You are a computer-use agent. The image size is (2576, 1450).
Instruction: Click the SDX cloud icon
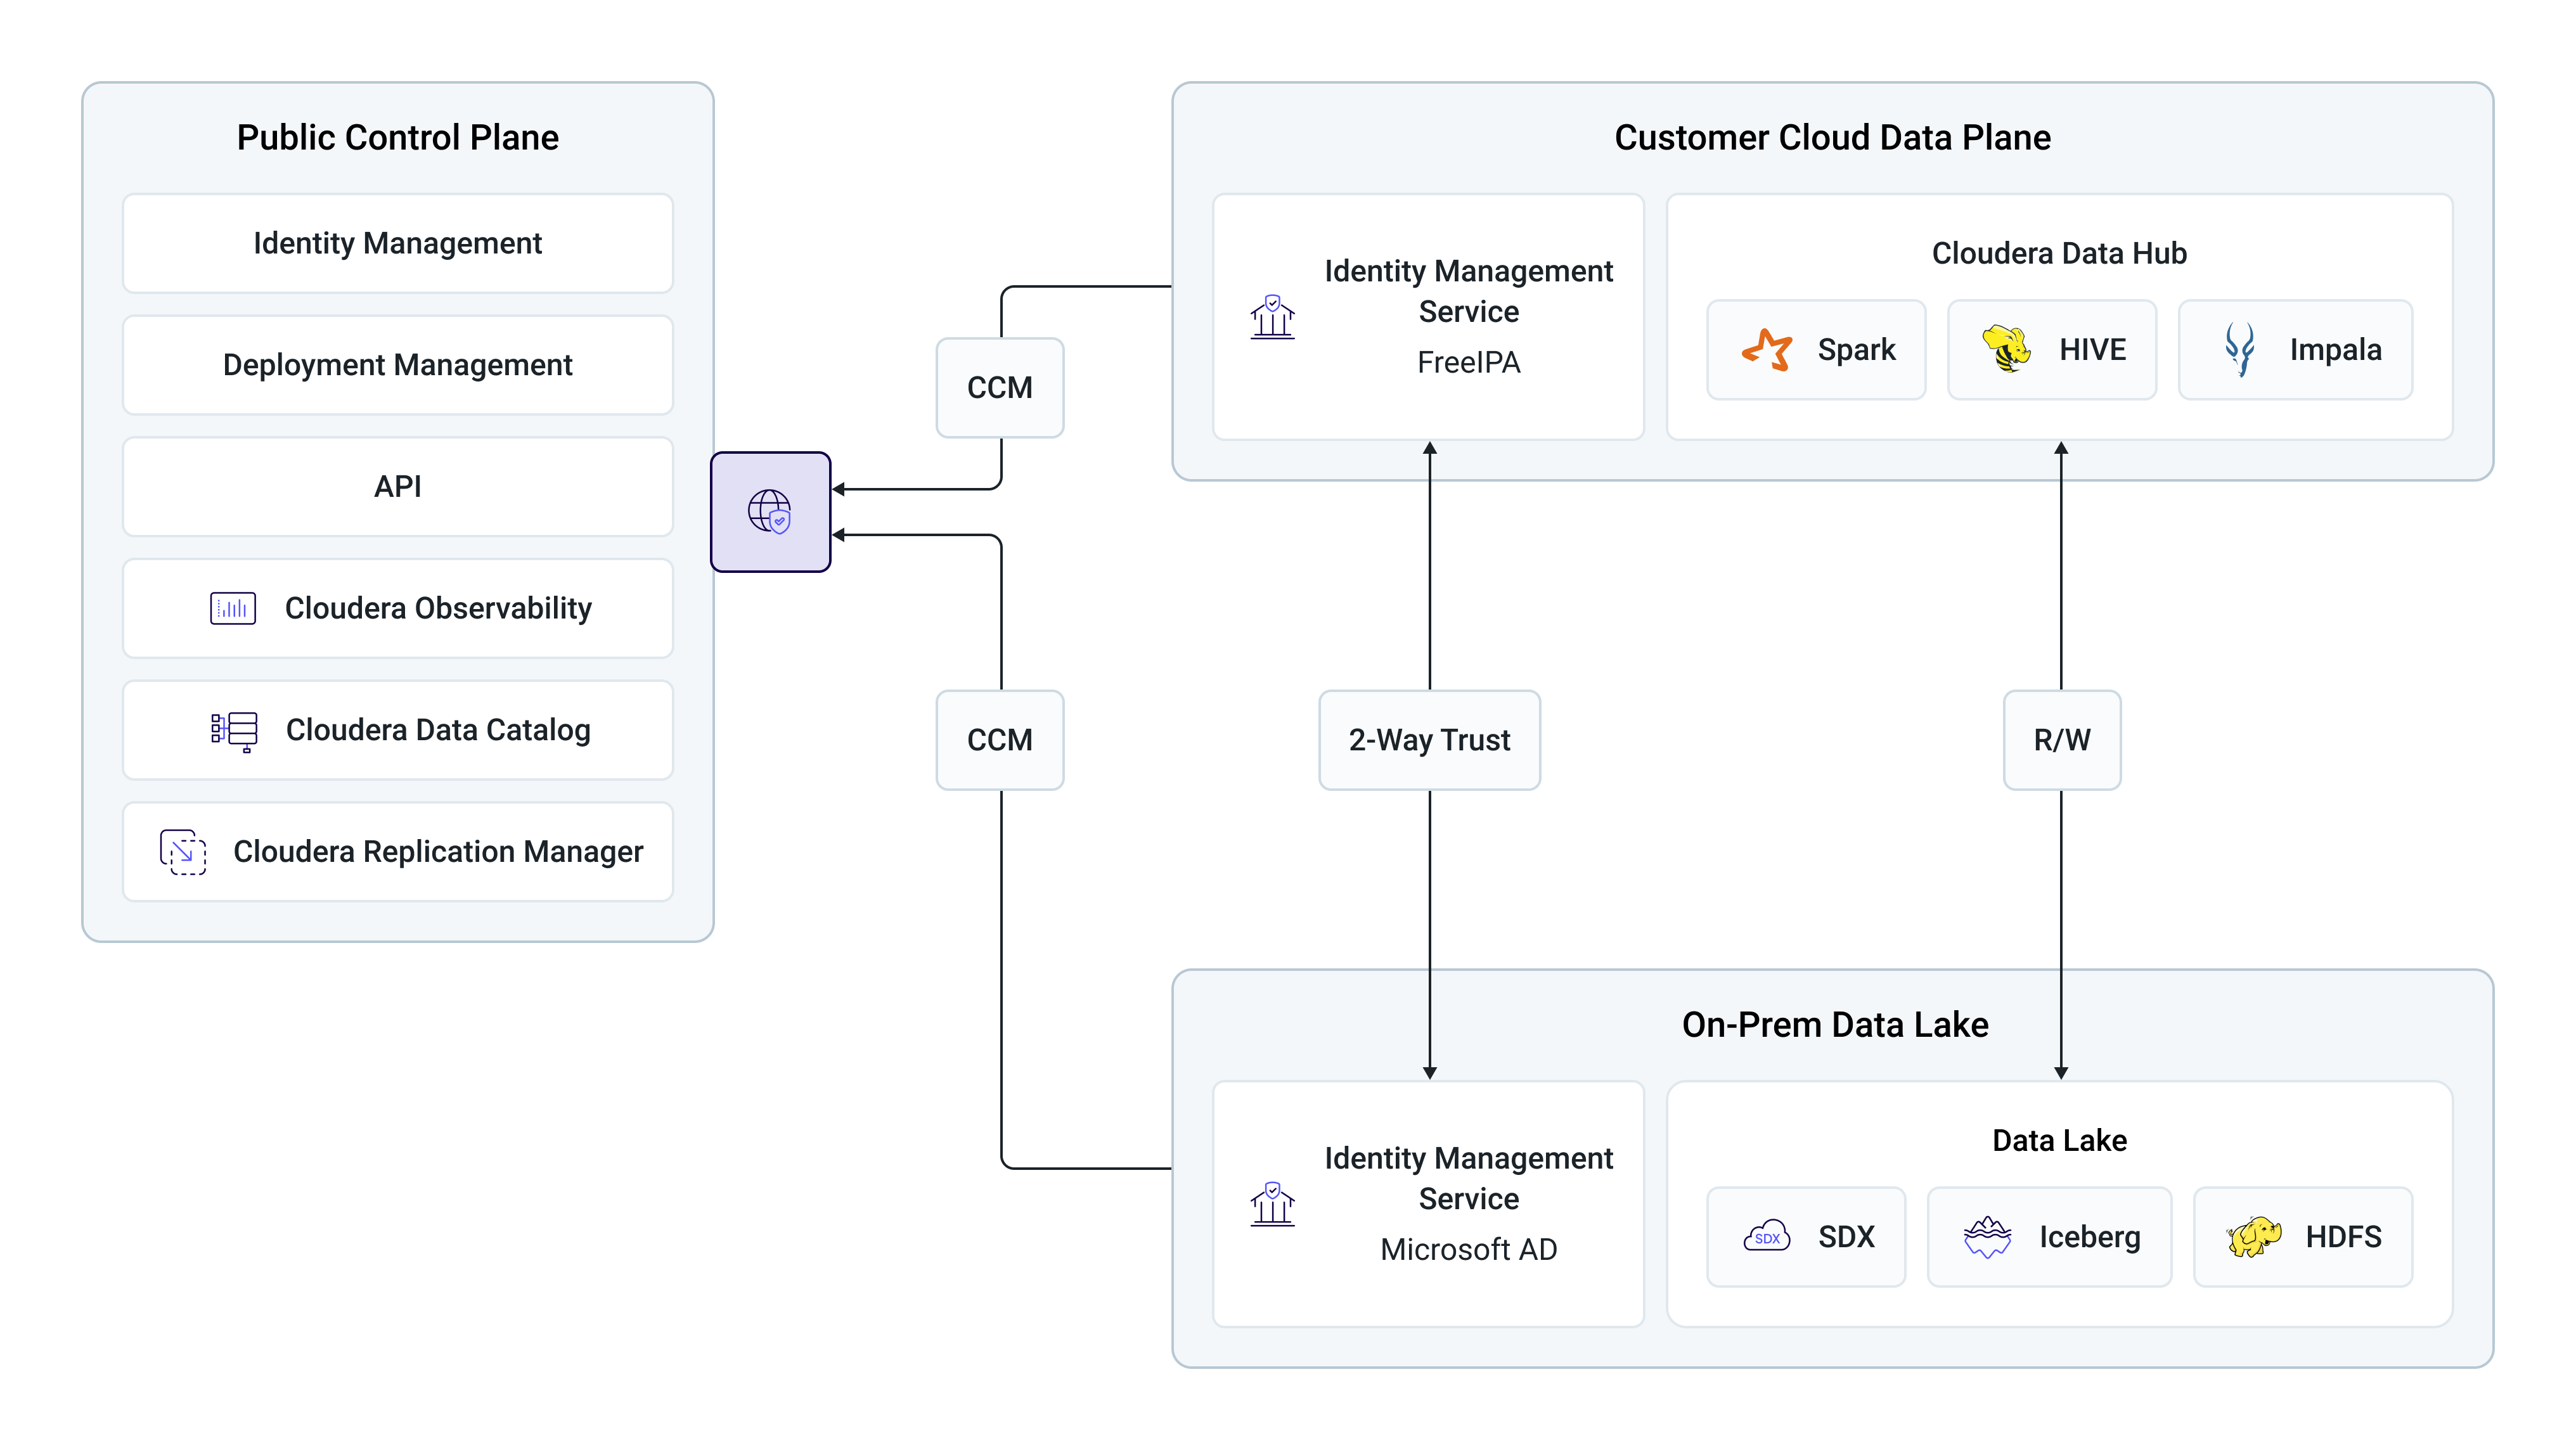[1766, 1237]
